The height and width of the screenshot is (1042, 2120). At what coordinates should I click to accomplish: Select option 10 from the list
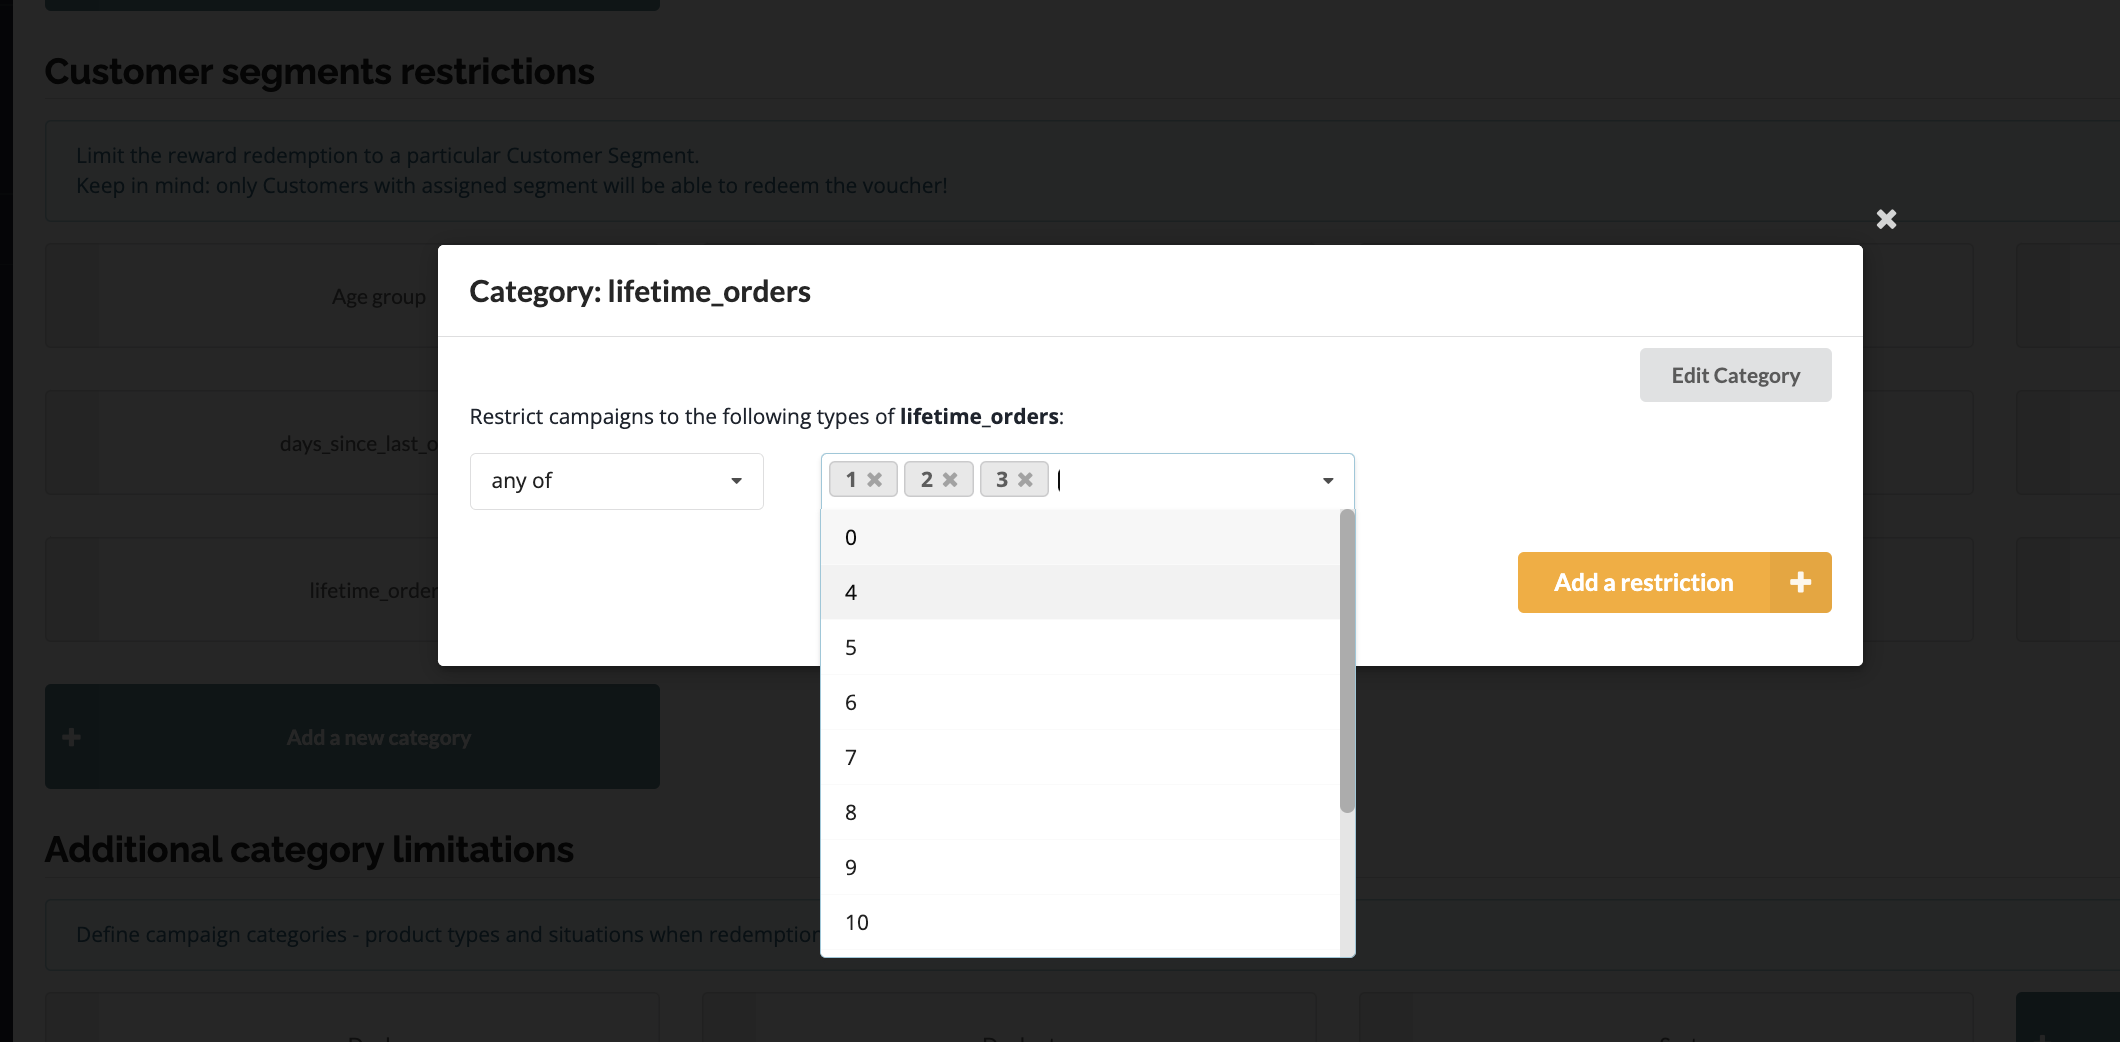pyautogui.click(x=1080, y=922)
